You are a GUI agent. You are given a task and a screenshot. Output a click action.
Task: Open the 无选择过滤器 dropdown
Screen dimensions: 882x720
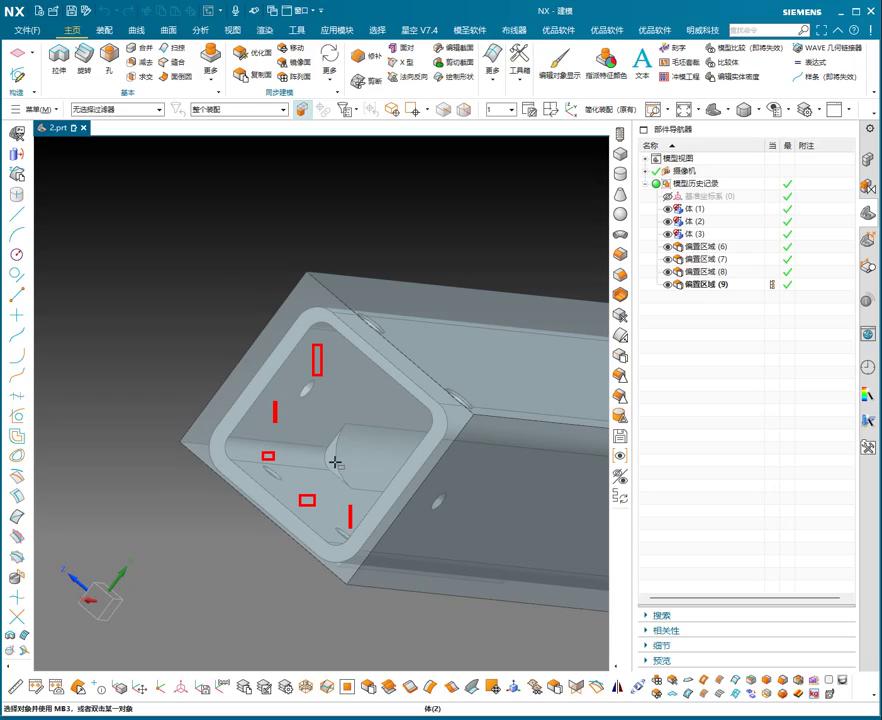tap(117, 109)
